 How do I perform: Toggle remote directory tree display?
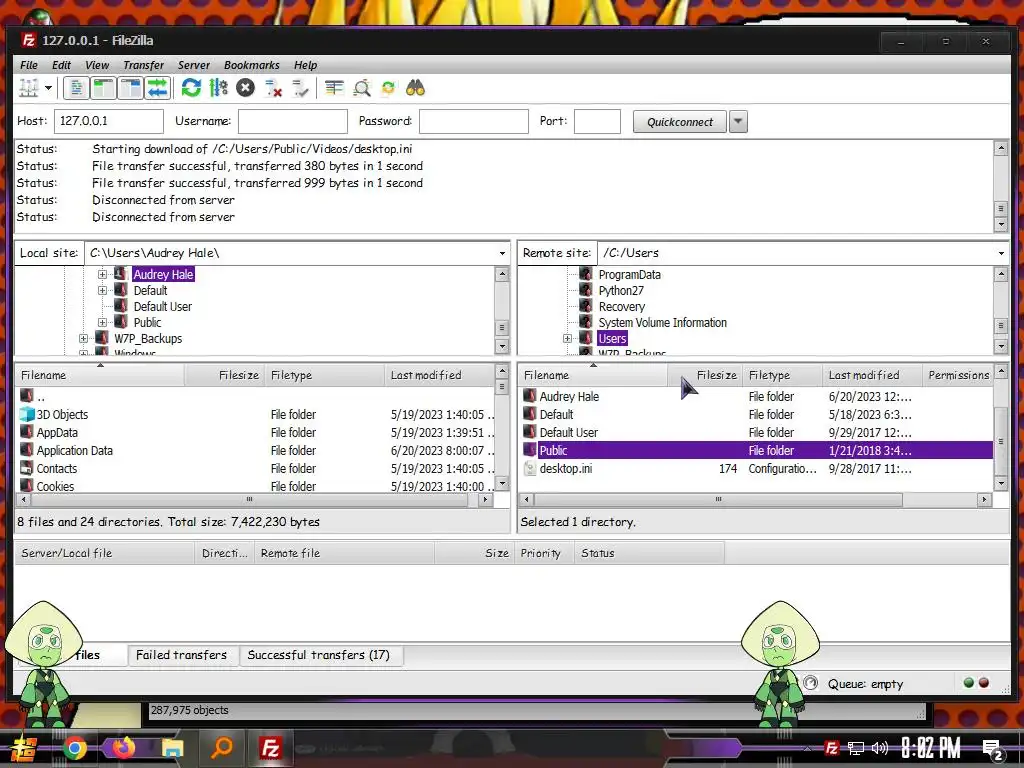click(x=131, y=88)
